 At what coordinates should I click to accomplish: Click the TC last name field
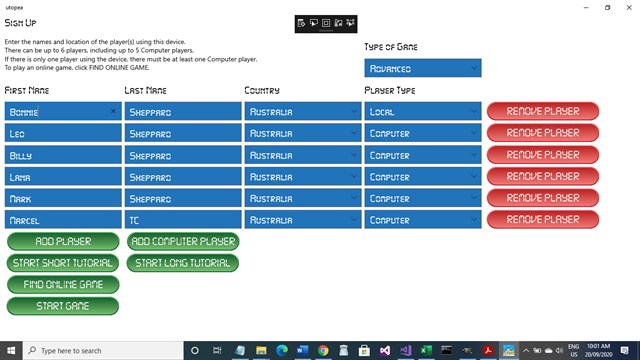pos(183,220)
